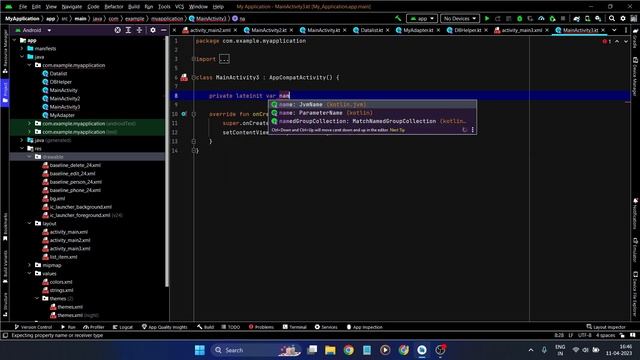Collapse the values folder
This screenshot has height=360, width=640.
29,273
